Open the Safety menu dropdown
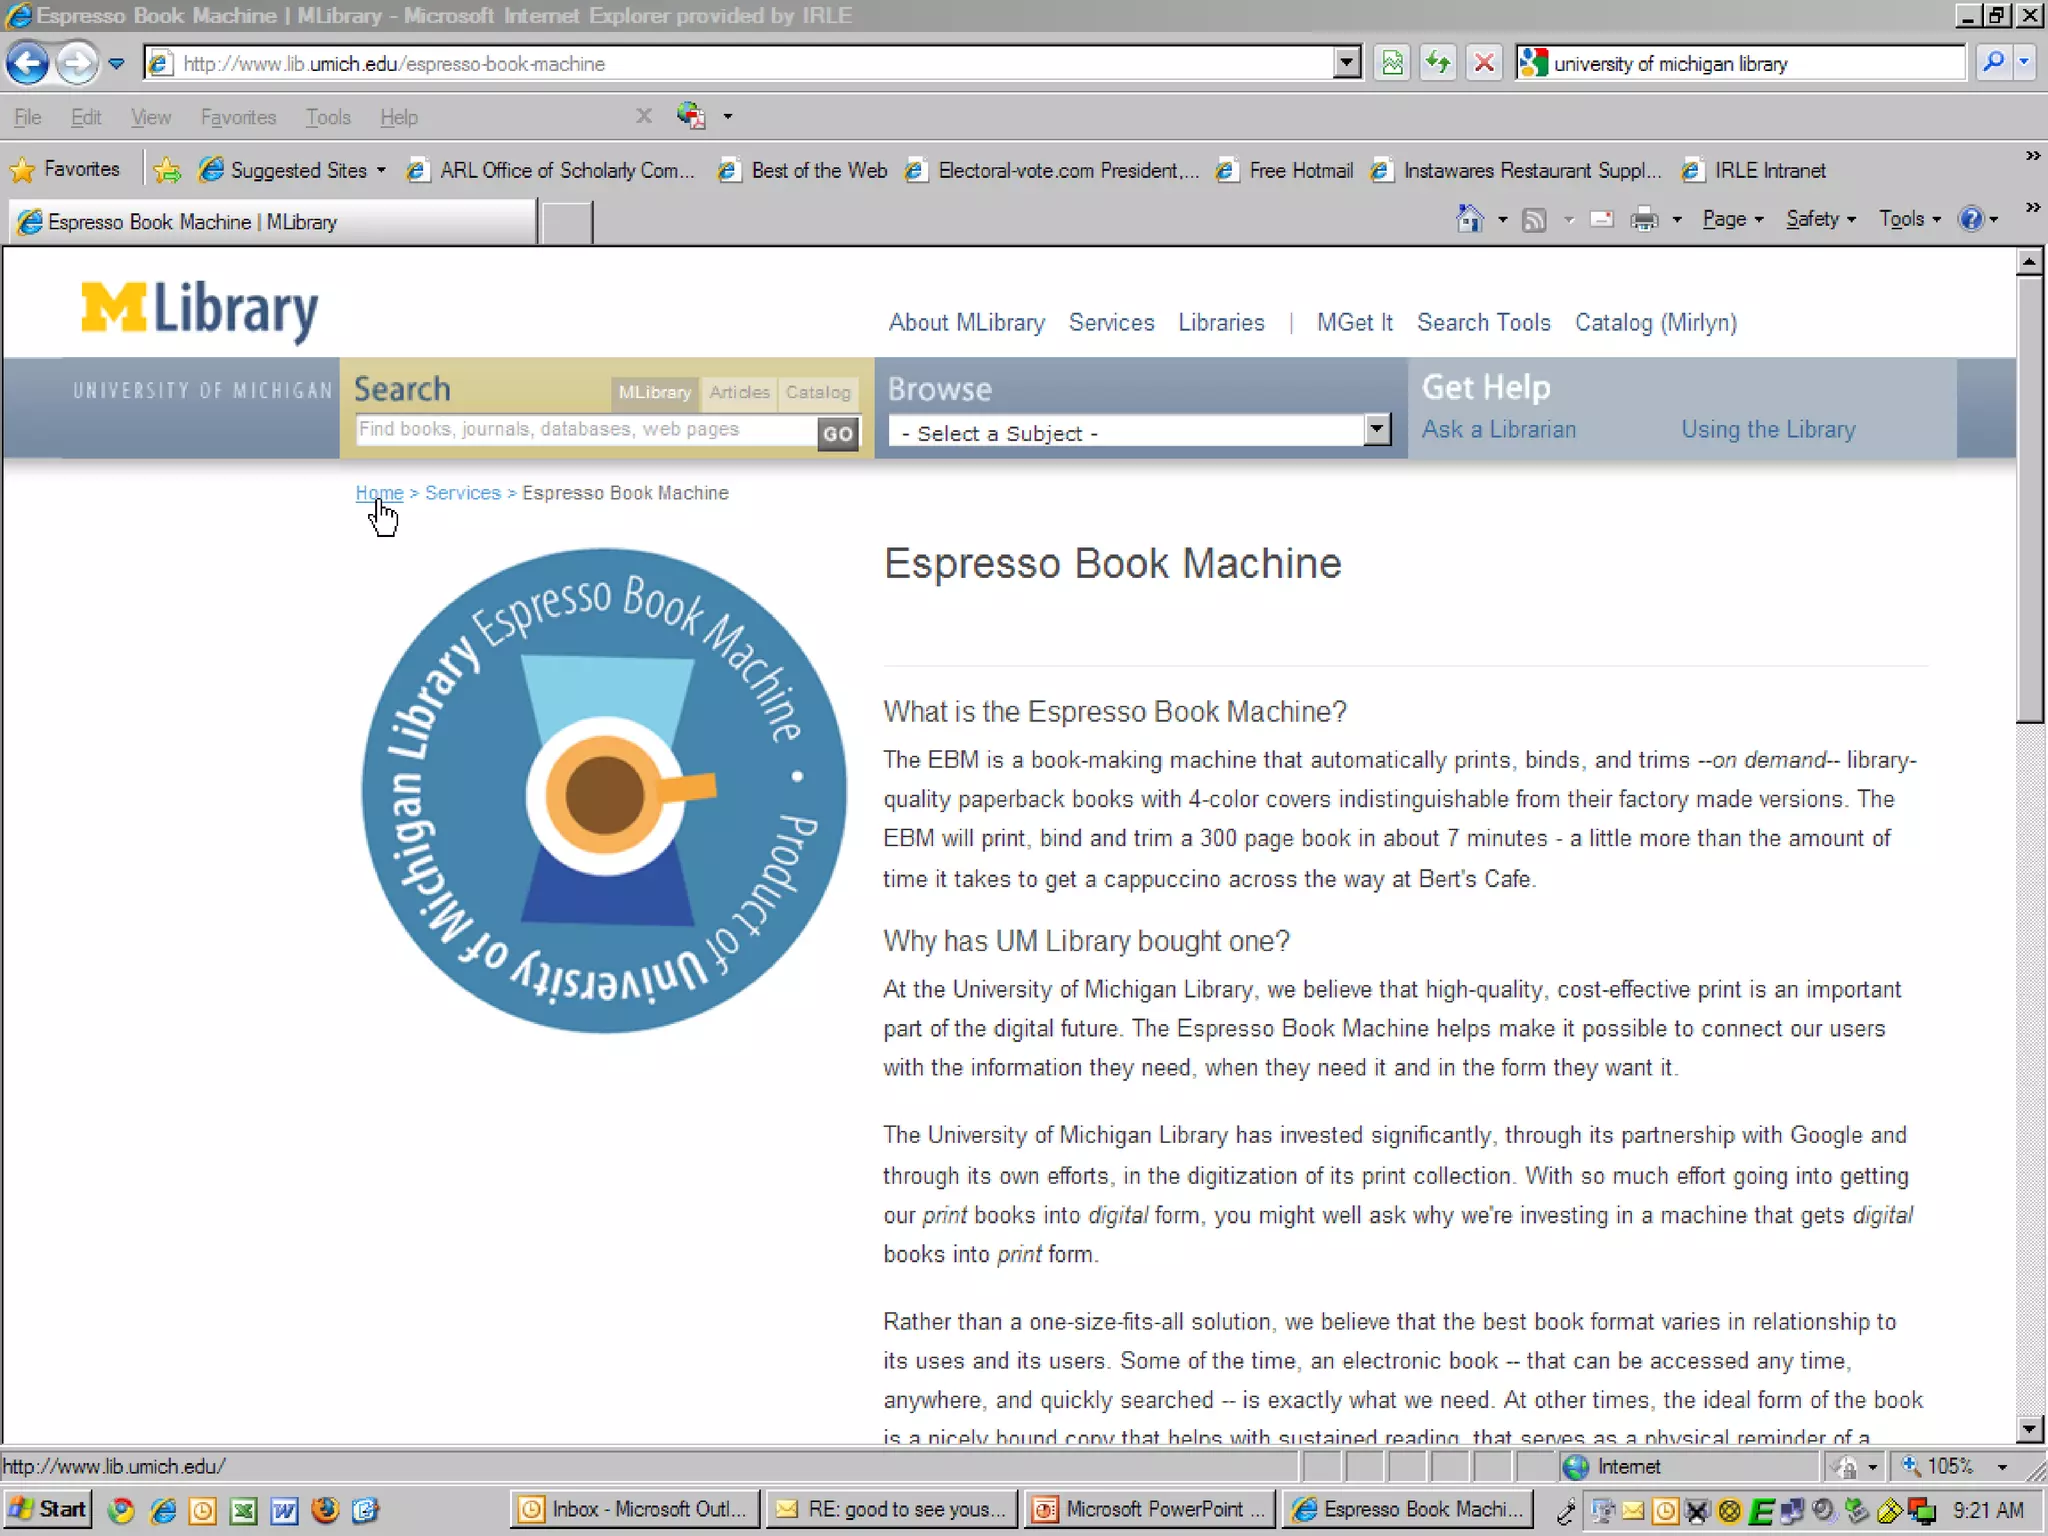2048x1536 pixels. 1820,219
